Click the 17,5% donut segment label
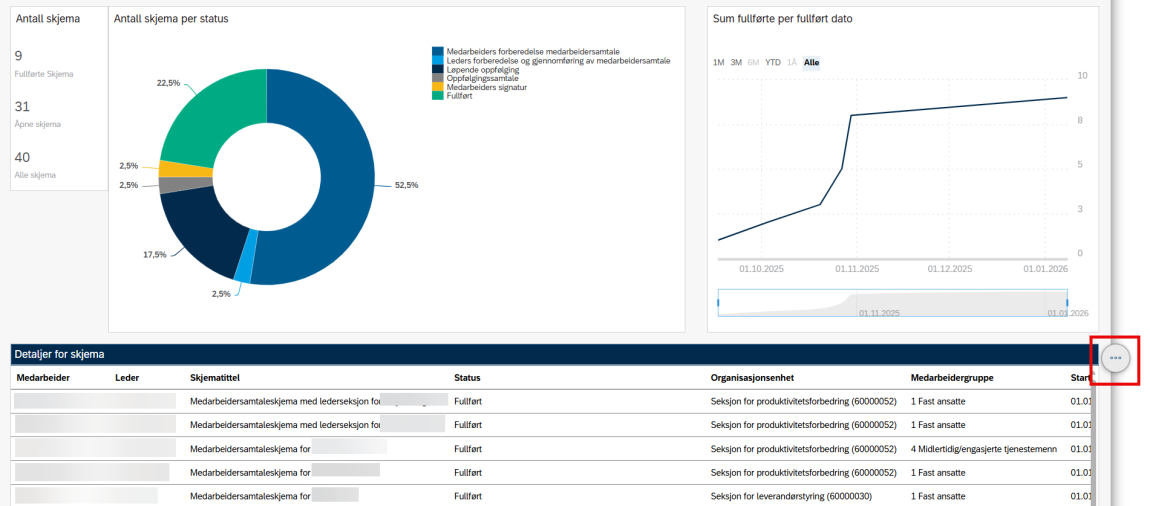This screenshot has height=506, width=1150. click(x=155, y=254)
